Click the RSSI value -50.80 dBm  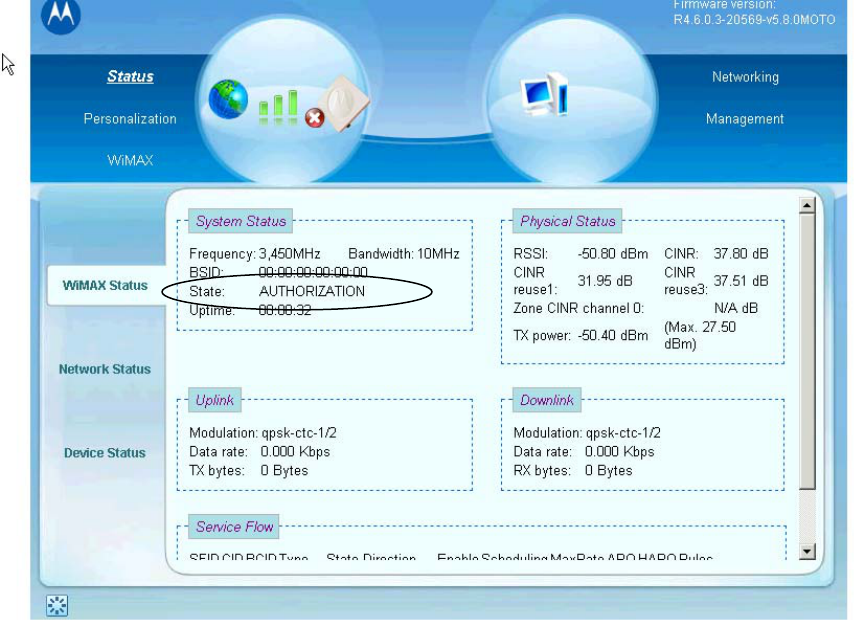pos(613,254)
